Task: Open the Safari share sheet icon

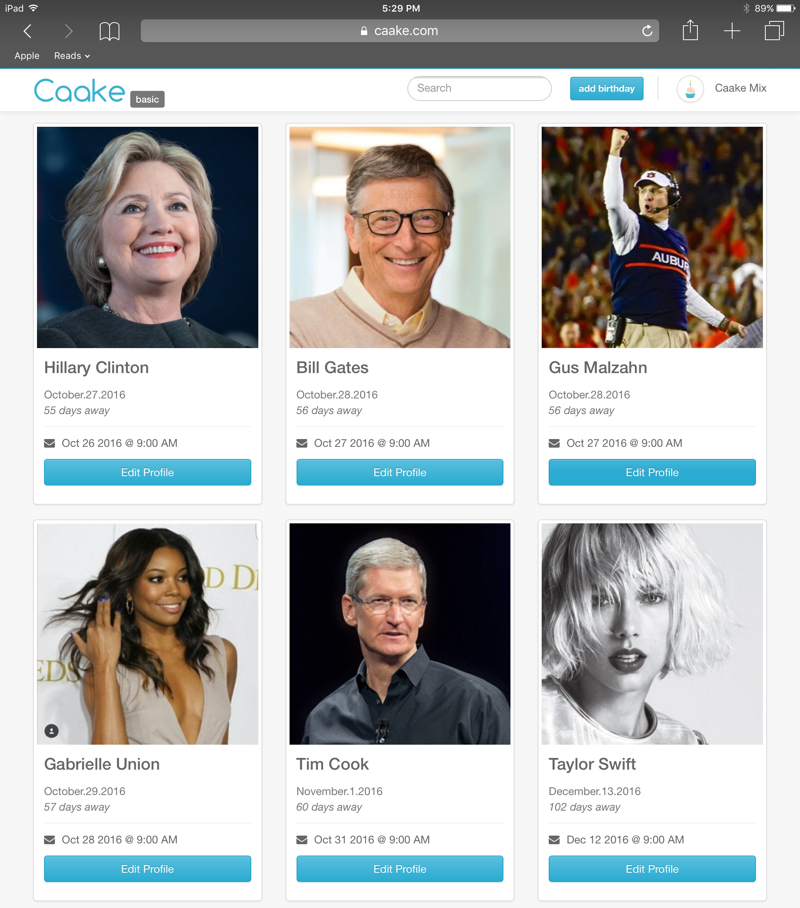Action: click(690, 30)
